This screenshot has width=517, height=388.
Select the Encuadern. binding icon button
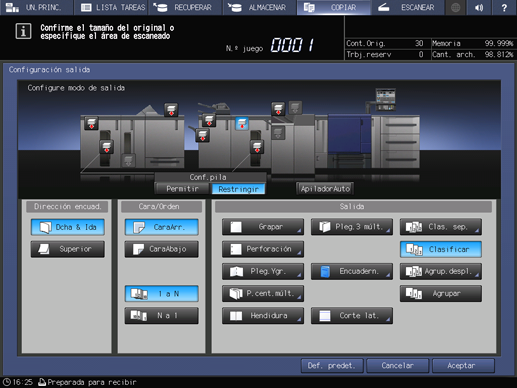(x=352, y=271)
